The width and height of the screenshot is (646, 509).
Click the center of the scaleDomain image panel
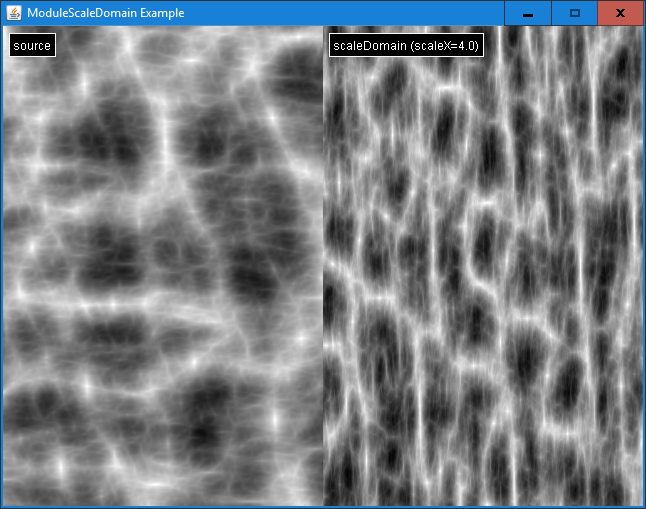[483, 266]
